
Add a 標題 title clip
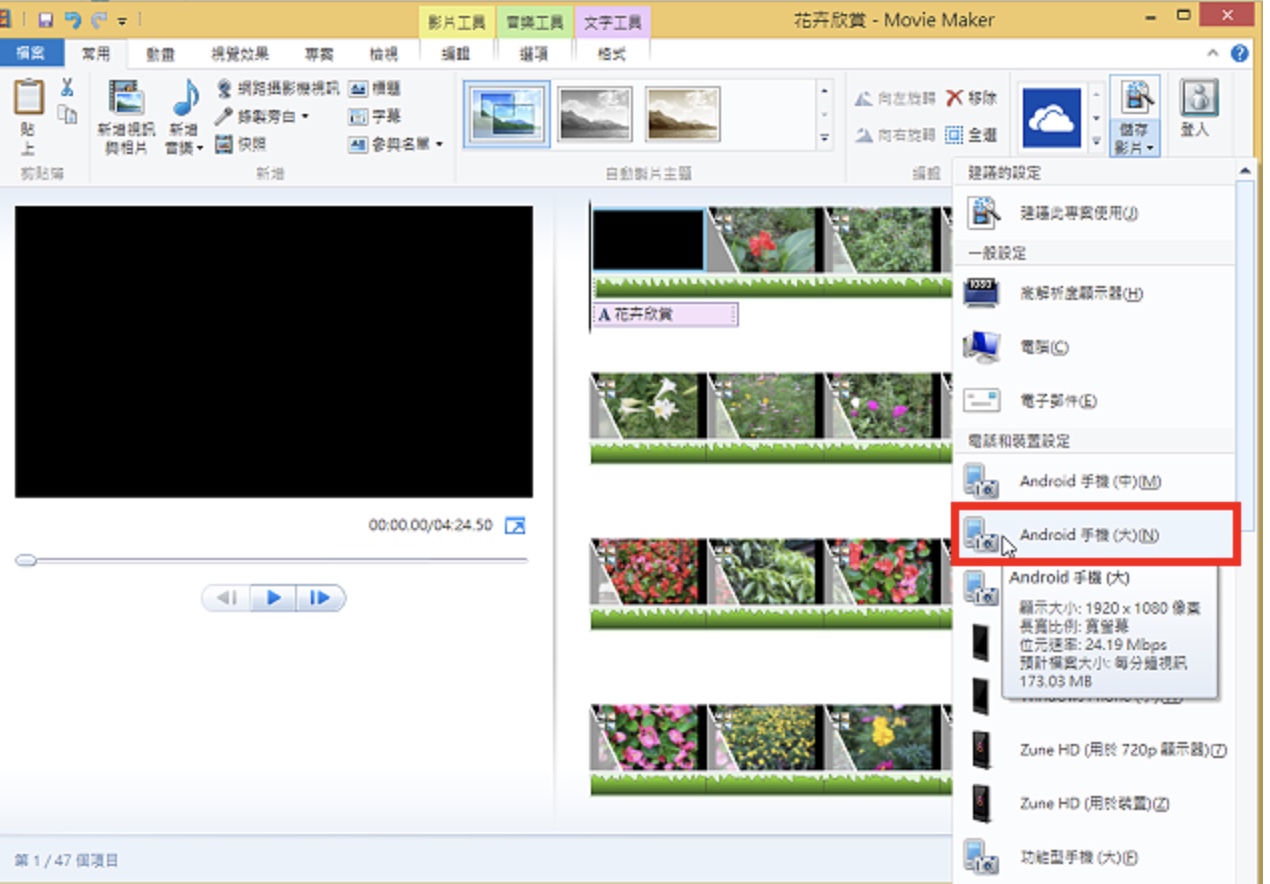(x=375, y=88)
